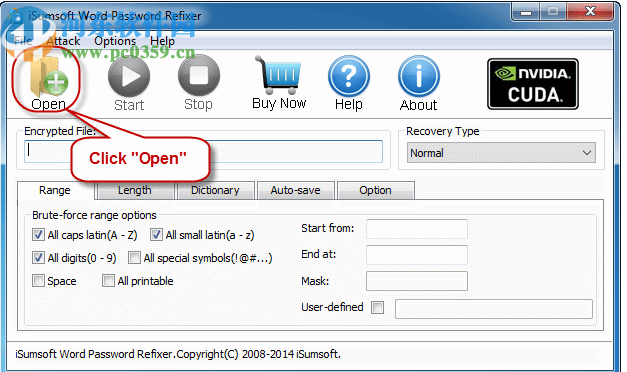Screen dimensions: 627x372
Task: Enable the All printable checkbox
Action: coord(108,280)
